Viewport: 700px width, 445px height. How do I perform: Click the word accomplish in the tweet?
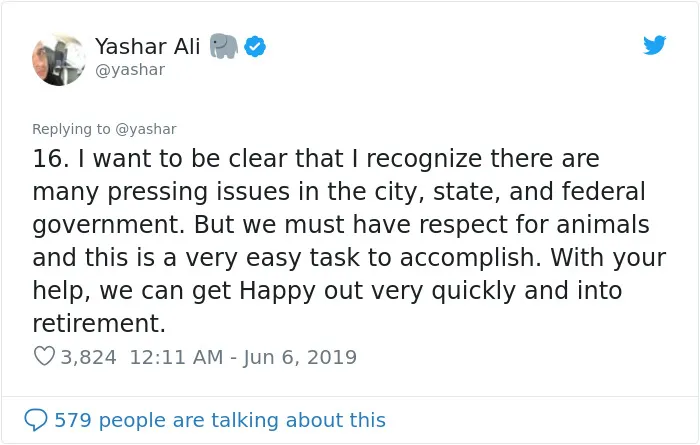470,258
